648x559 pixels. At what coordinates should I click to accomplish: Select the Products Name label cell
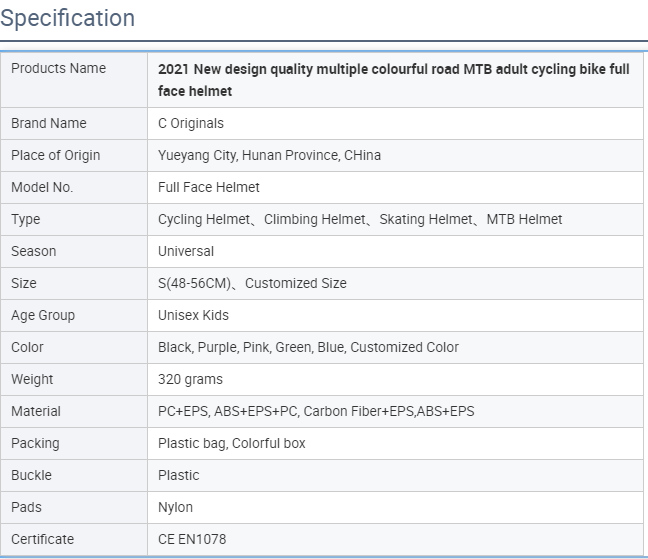coord(74,80)
